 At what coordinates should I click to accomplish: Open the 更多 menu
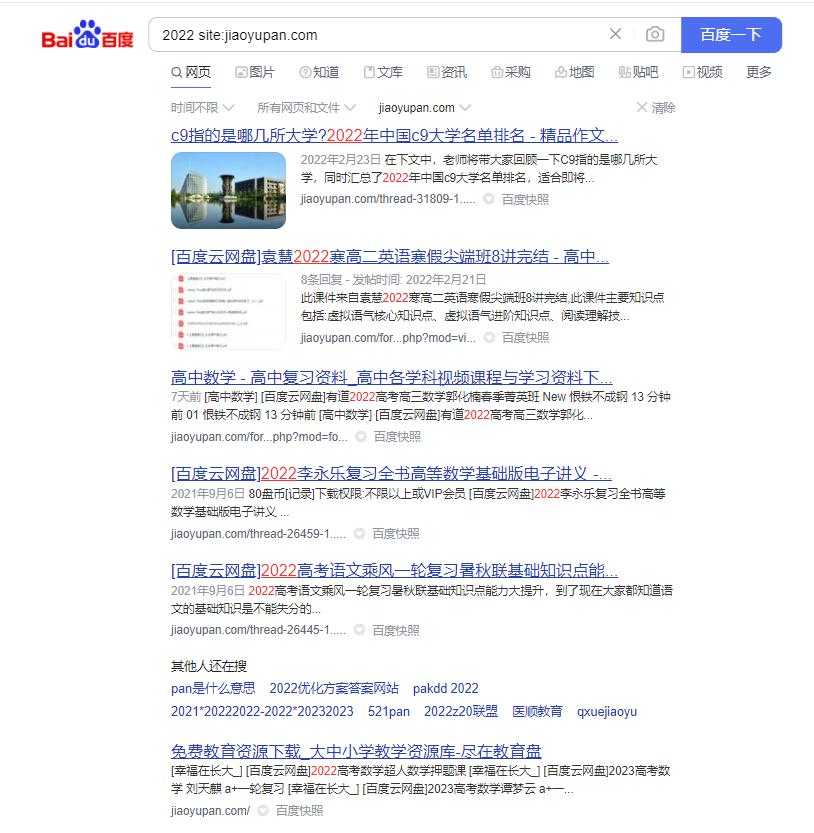click(759, 72)
